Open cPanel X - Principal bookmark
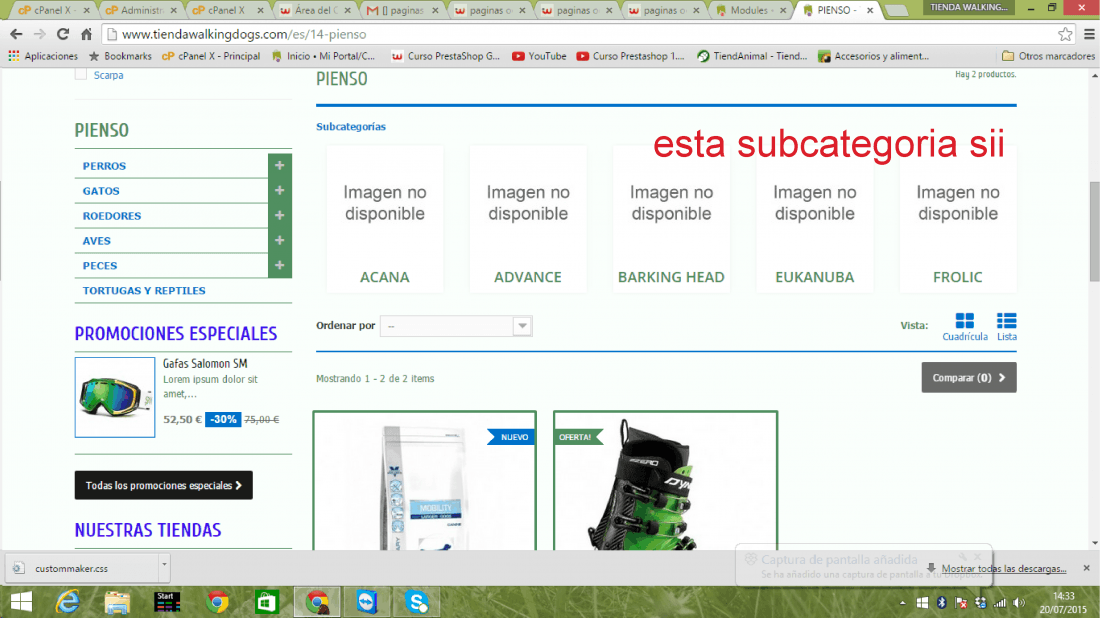This screenshot has width=1100, height=618. click(x=211, y=56)
